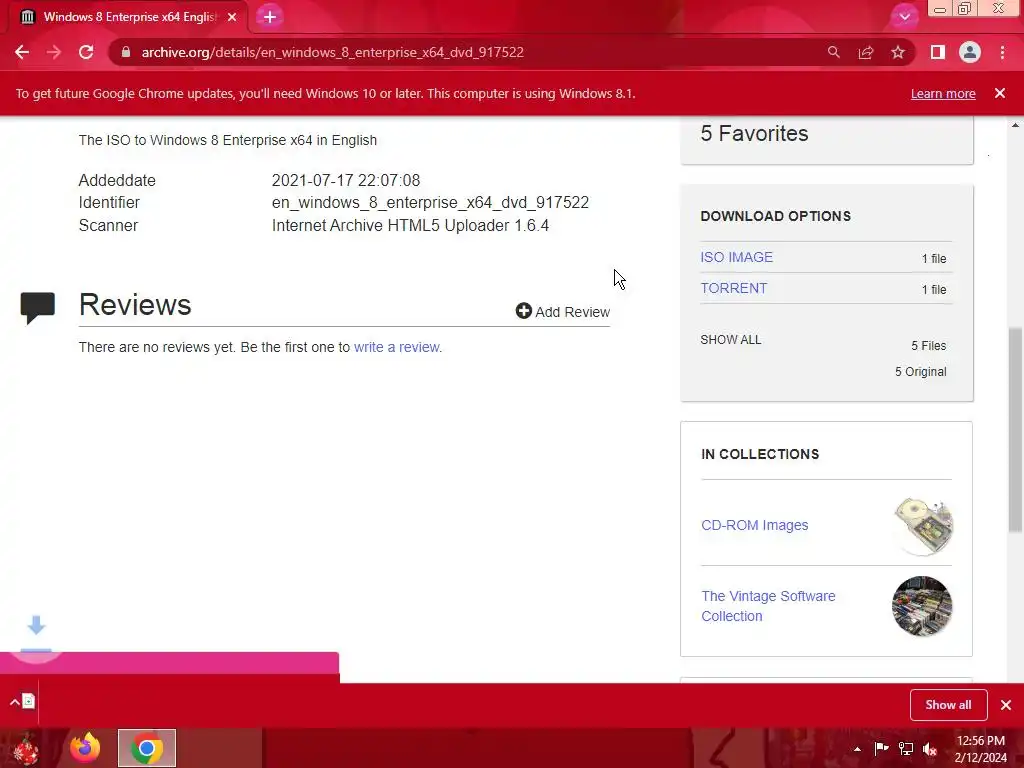
Task: Click the muted volume tray icon
Action: click(930, 748)
